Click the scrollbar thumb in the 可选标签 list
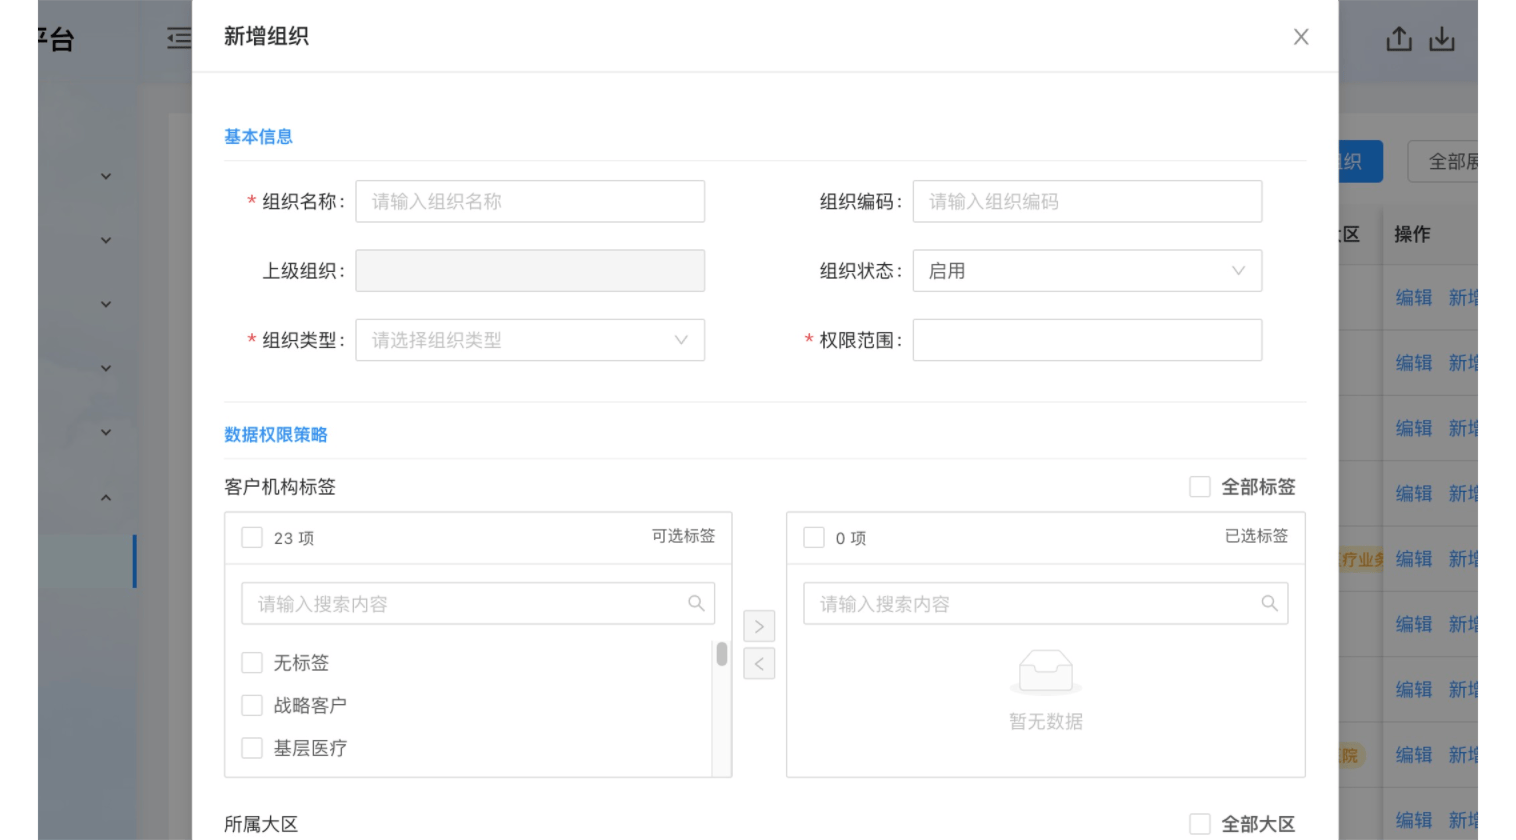This screenshot has width=1516, height=840. [722, 654]
